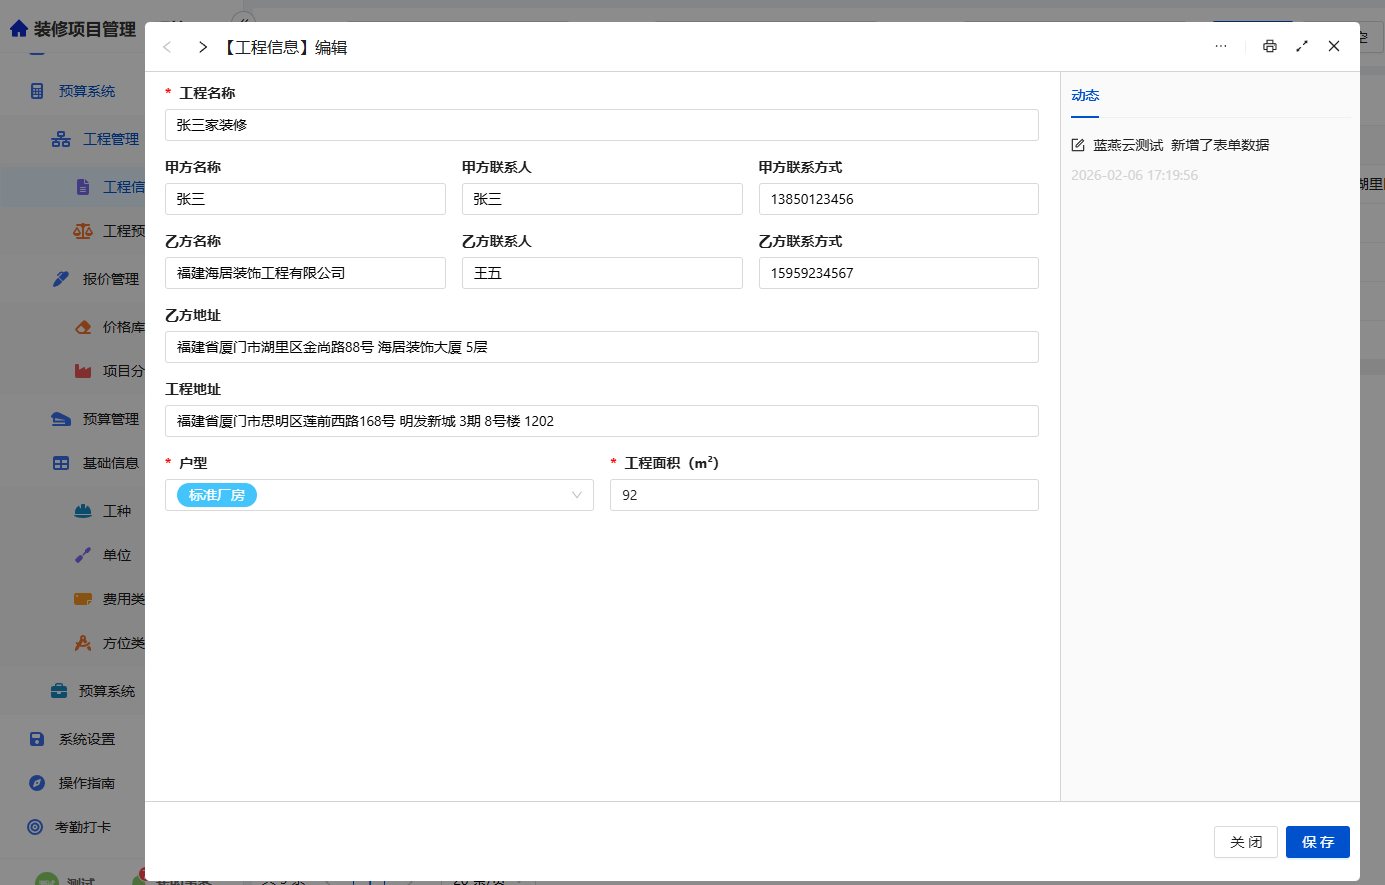The height and width of the screenshot is (885, 1385).
Task: Switch to the 动态 tab
Action: pyautogui.click(x=1085, y=96)
